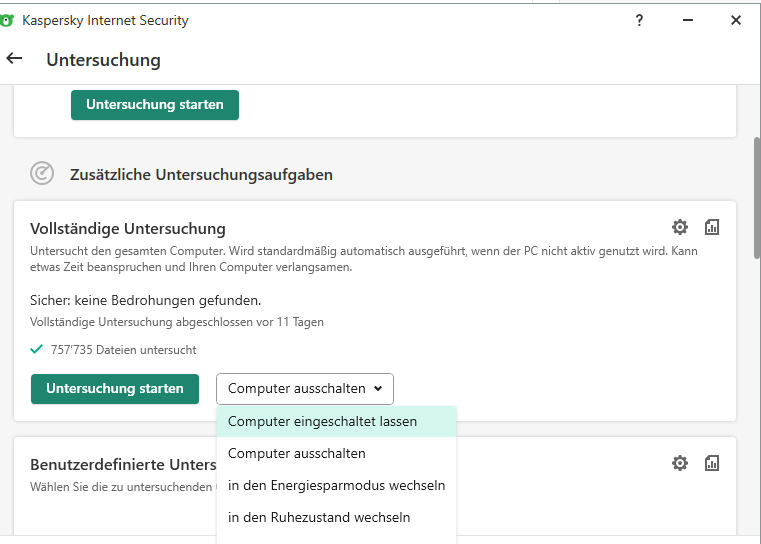Minimize the Kaspersky window
The image size is (761, 544).
[x=688, y=20]
